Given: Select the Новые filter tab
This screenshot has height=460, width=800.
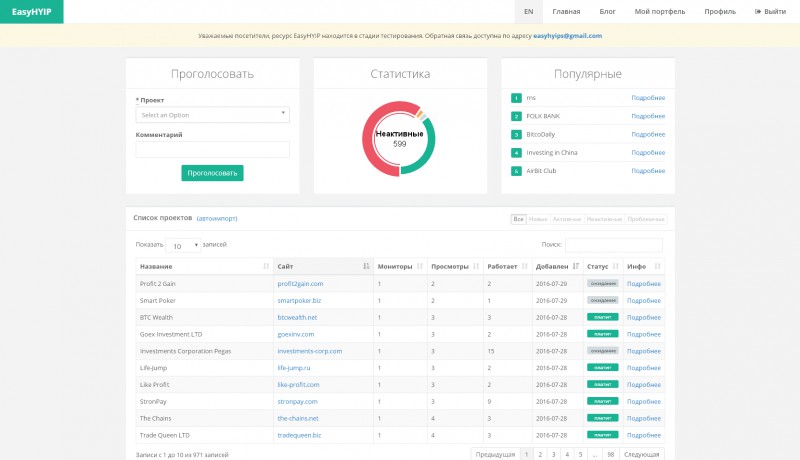Looking at the screenshot, I should [538, 219].
